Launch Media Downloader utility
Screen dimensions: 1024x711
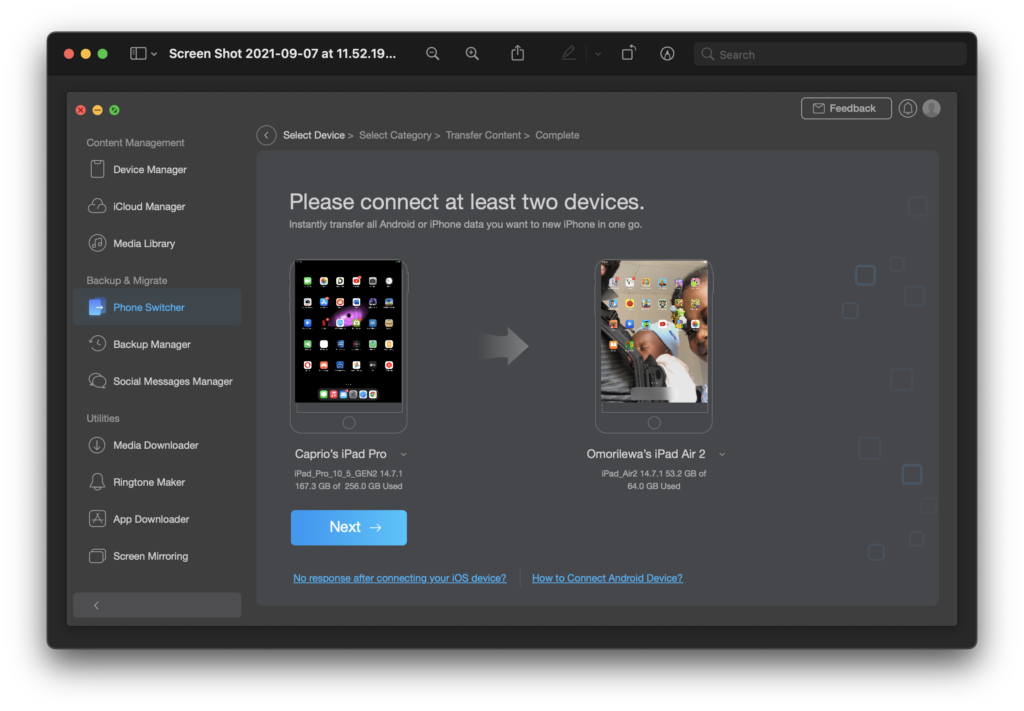(x=157, y=445)
